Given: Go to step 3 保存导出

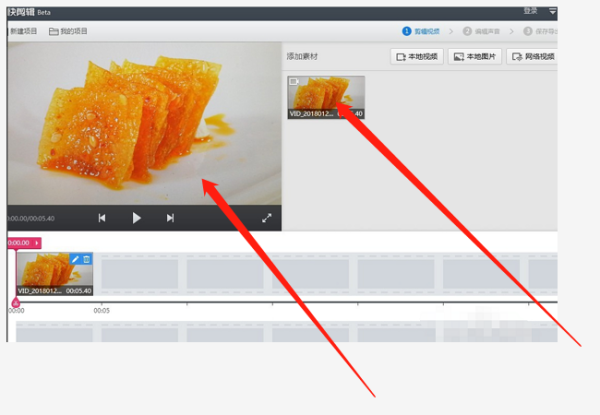Looking at the screenshot, I should point(540,31).
